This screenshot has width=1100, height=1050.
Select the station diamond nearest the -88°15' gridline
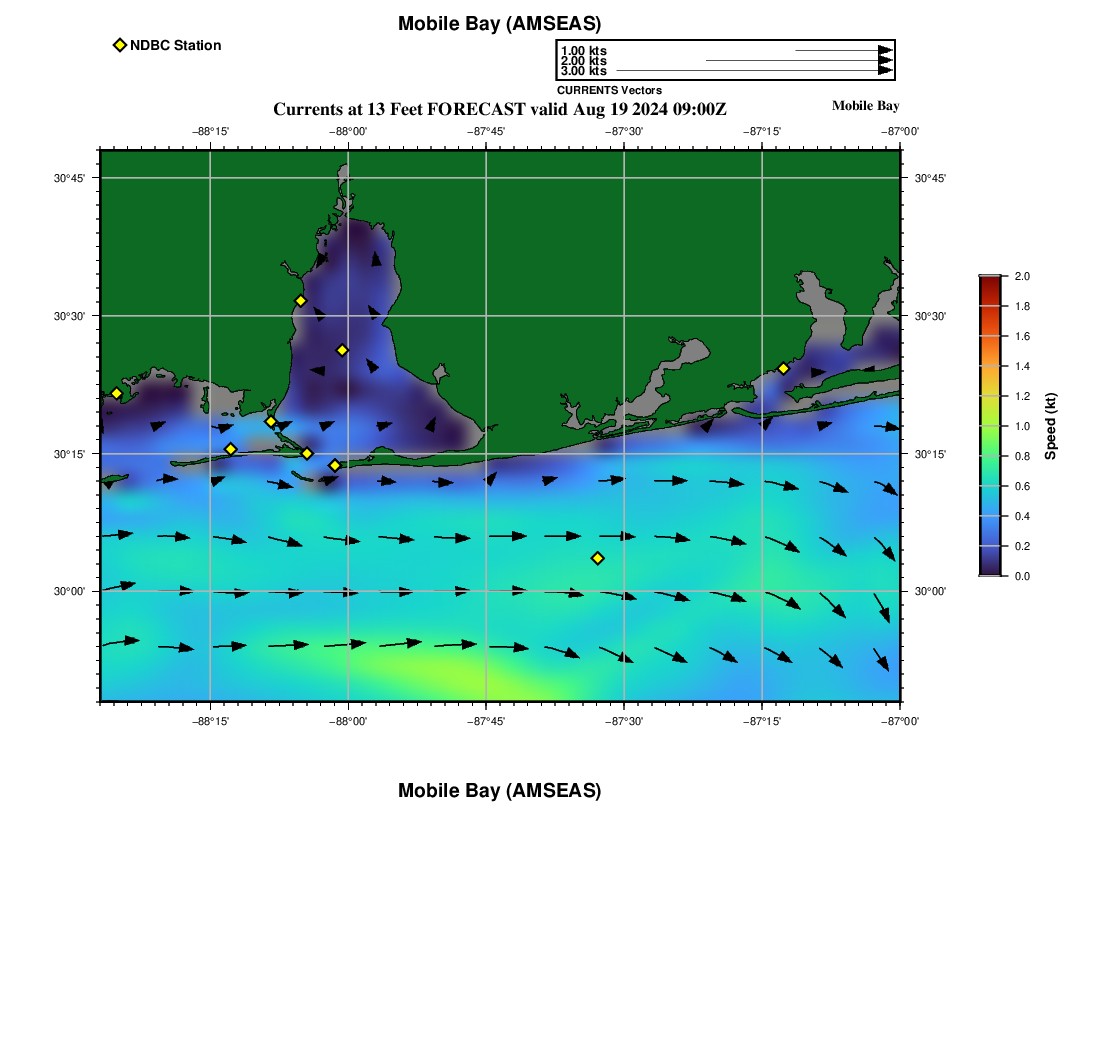coord(230,449)
